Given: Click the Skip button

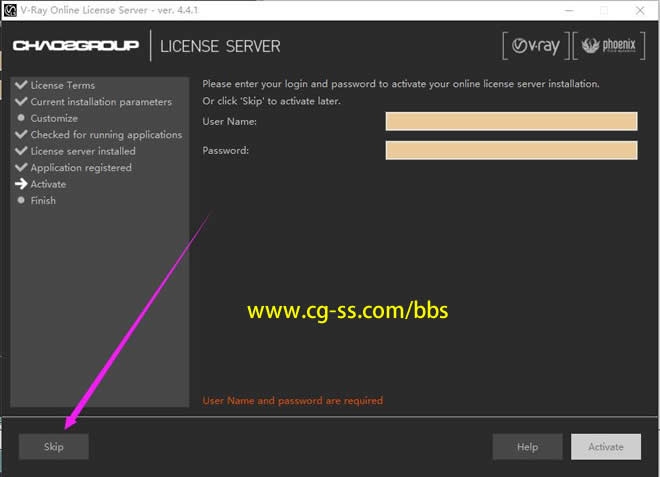Looking at the screenshot, I should tap(54, 447).
